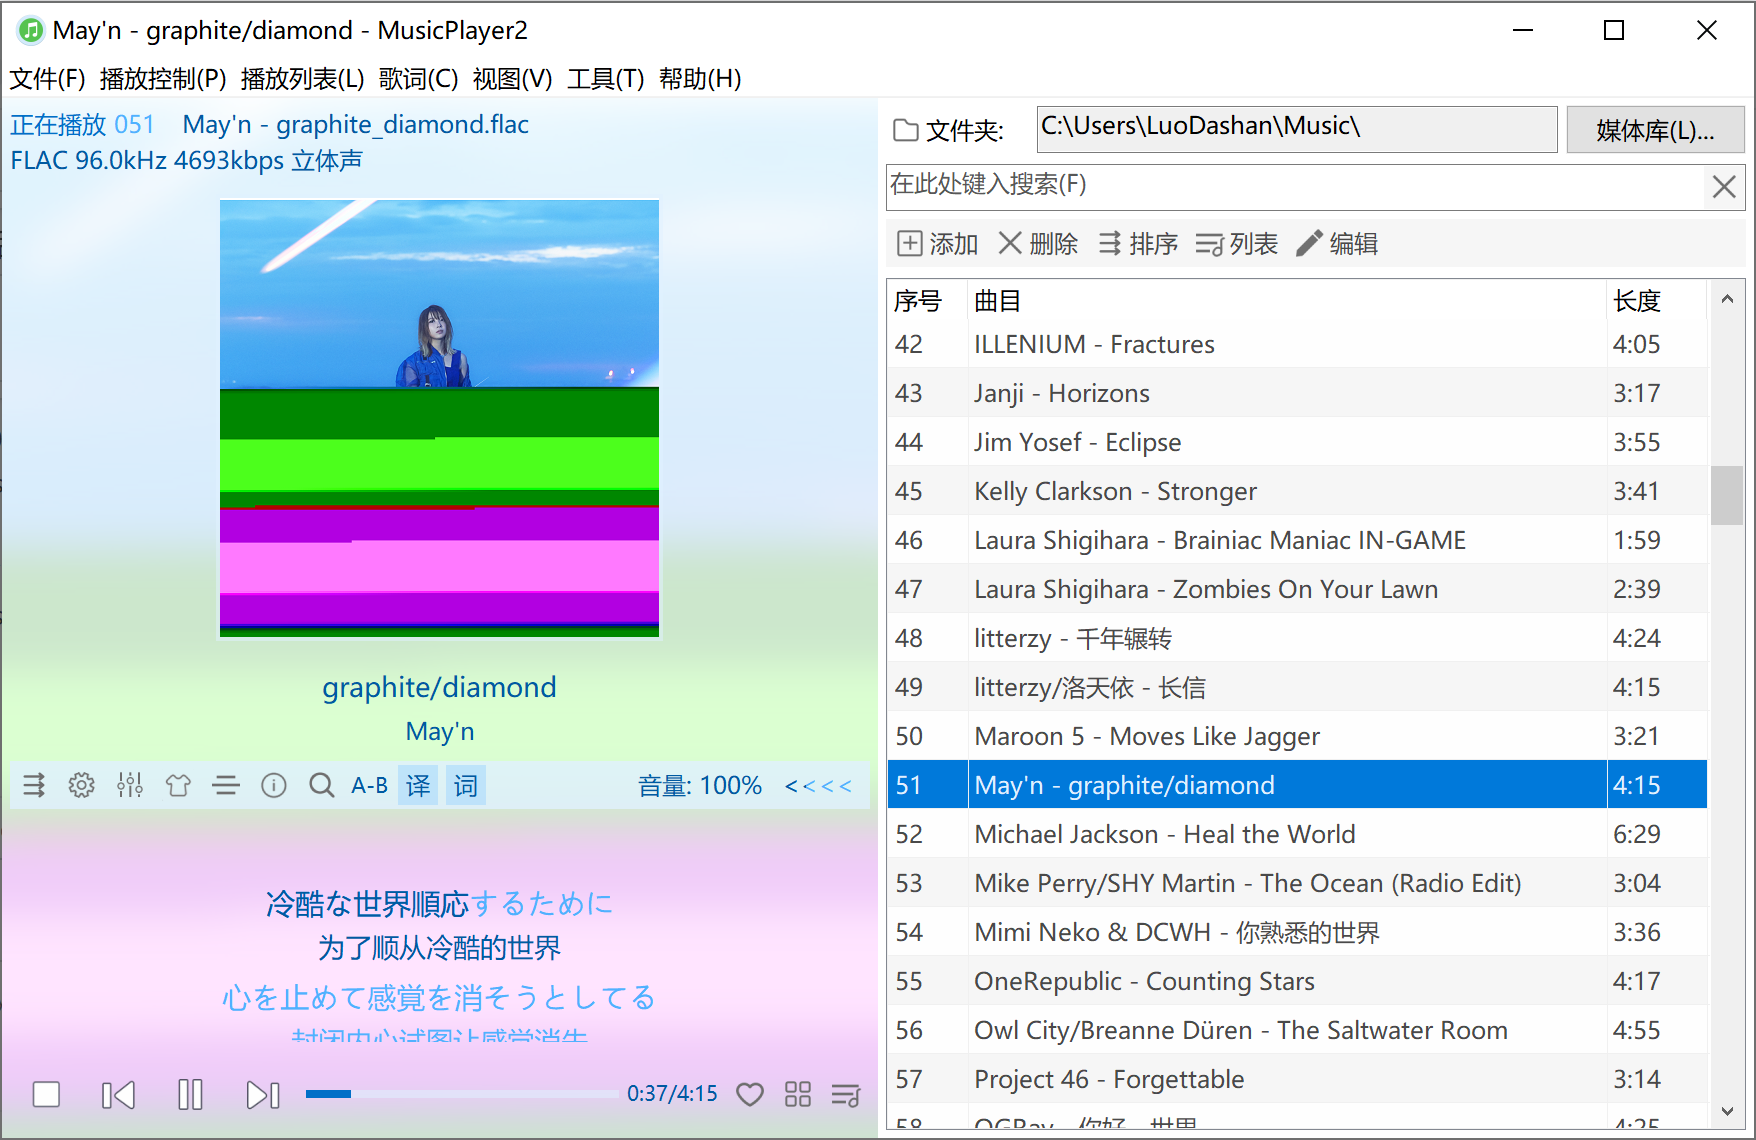1756x1140 pixels.
Task: Skip to the next track
Action: (x=262, y=1095)
